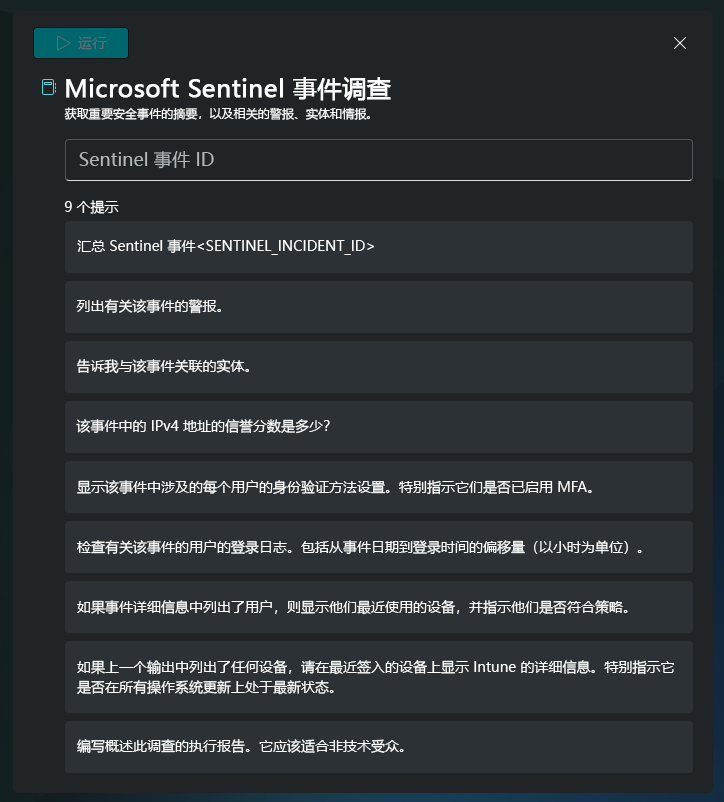724x802 pixels.
Task: Choose the prompt mentioning Intune 的详细信息
Action: point(379,677)
